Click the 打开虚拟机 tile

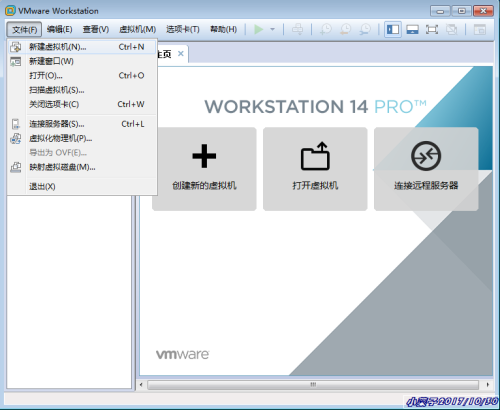(x=315, y=169)
